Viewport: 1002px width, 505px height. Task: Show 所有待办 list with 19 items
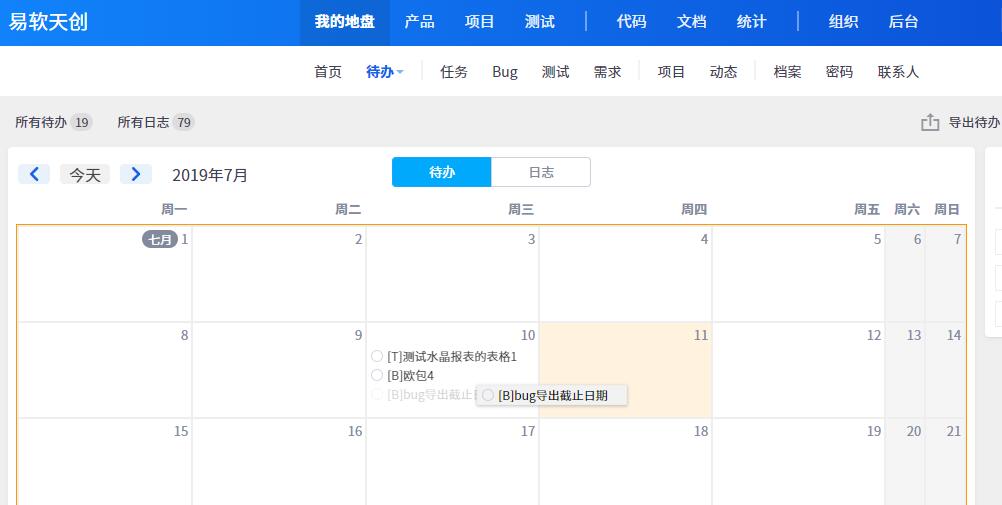(x=53, y=122)
